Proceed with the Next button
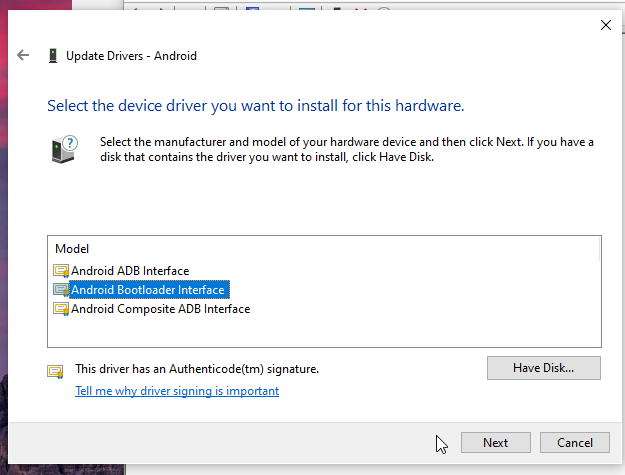Image resolution: width=625 pixels, height=475 pixels. coord(495,443)
